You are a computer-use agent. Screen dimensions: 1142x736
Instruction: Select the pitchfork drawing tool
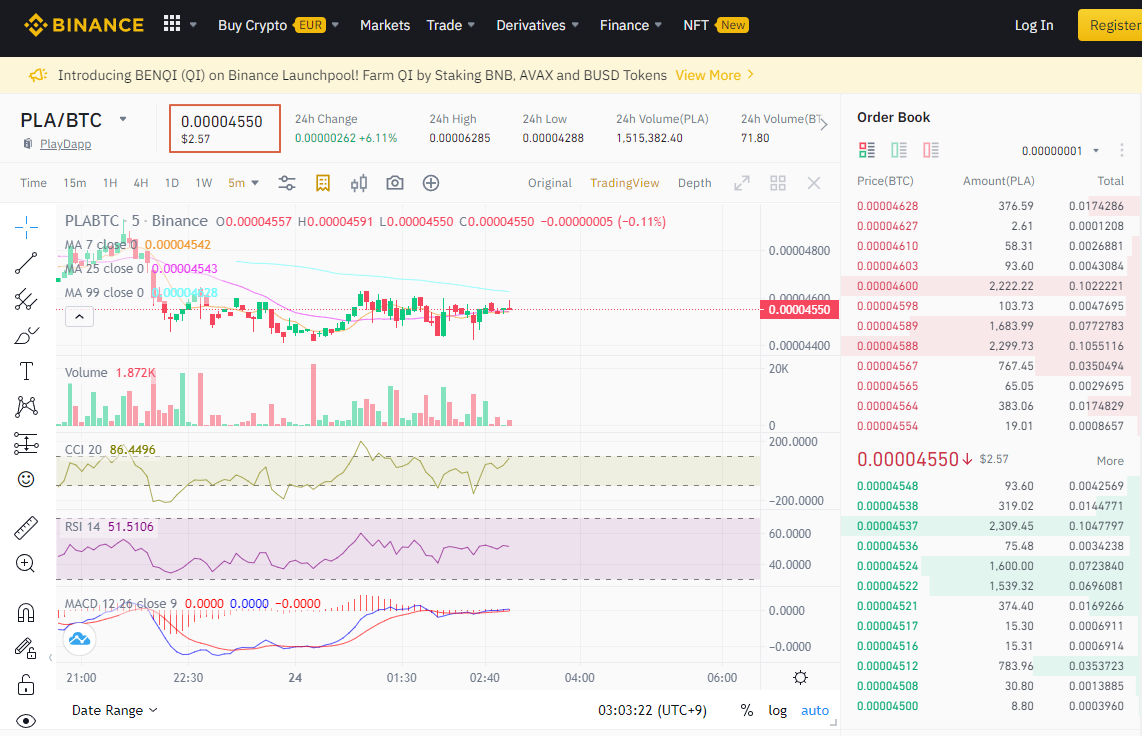point(26,299)
